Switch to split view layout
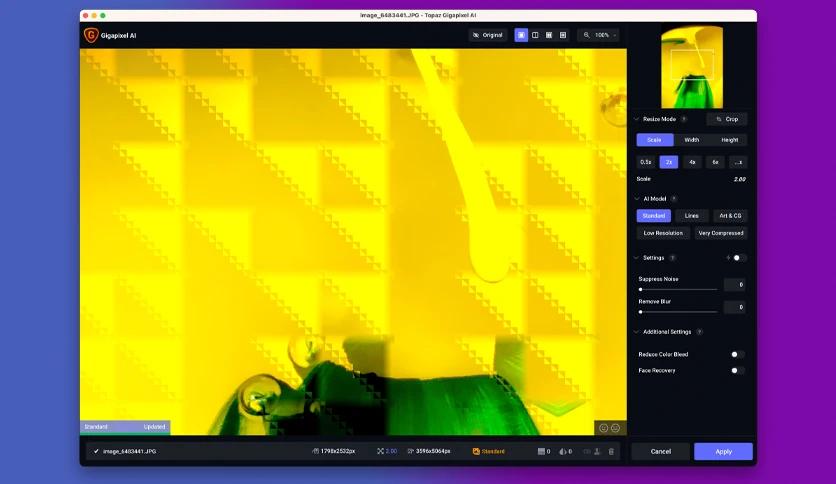836x484 pixels. (x=535, y=35)
